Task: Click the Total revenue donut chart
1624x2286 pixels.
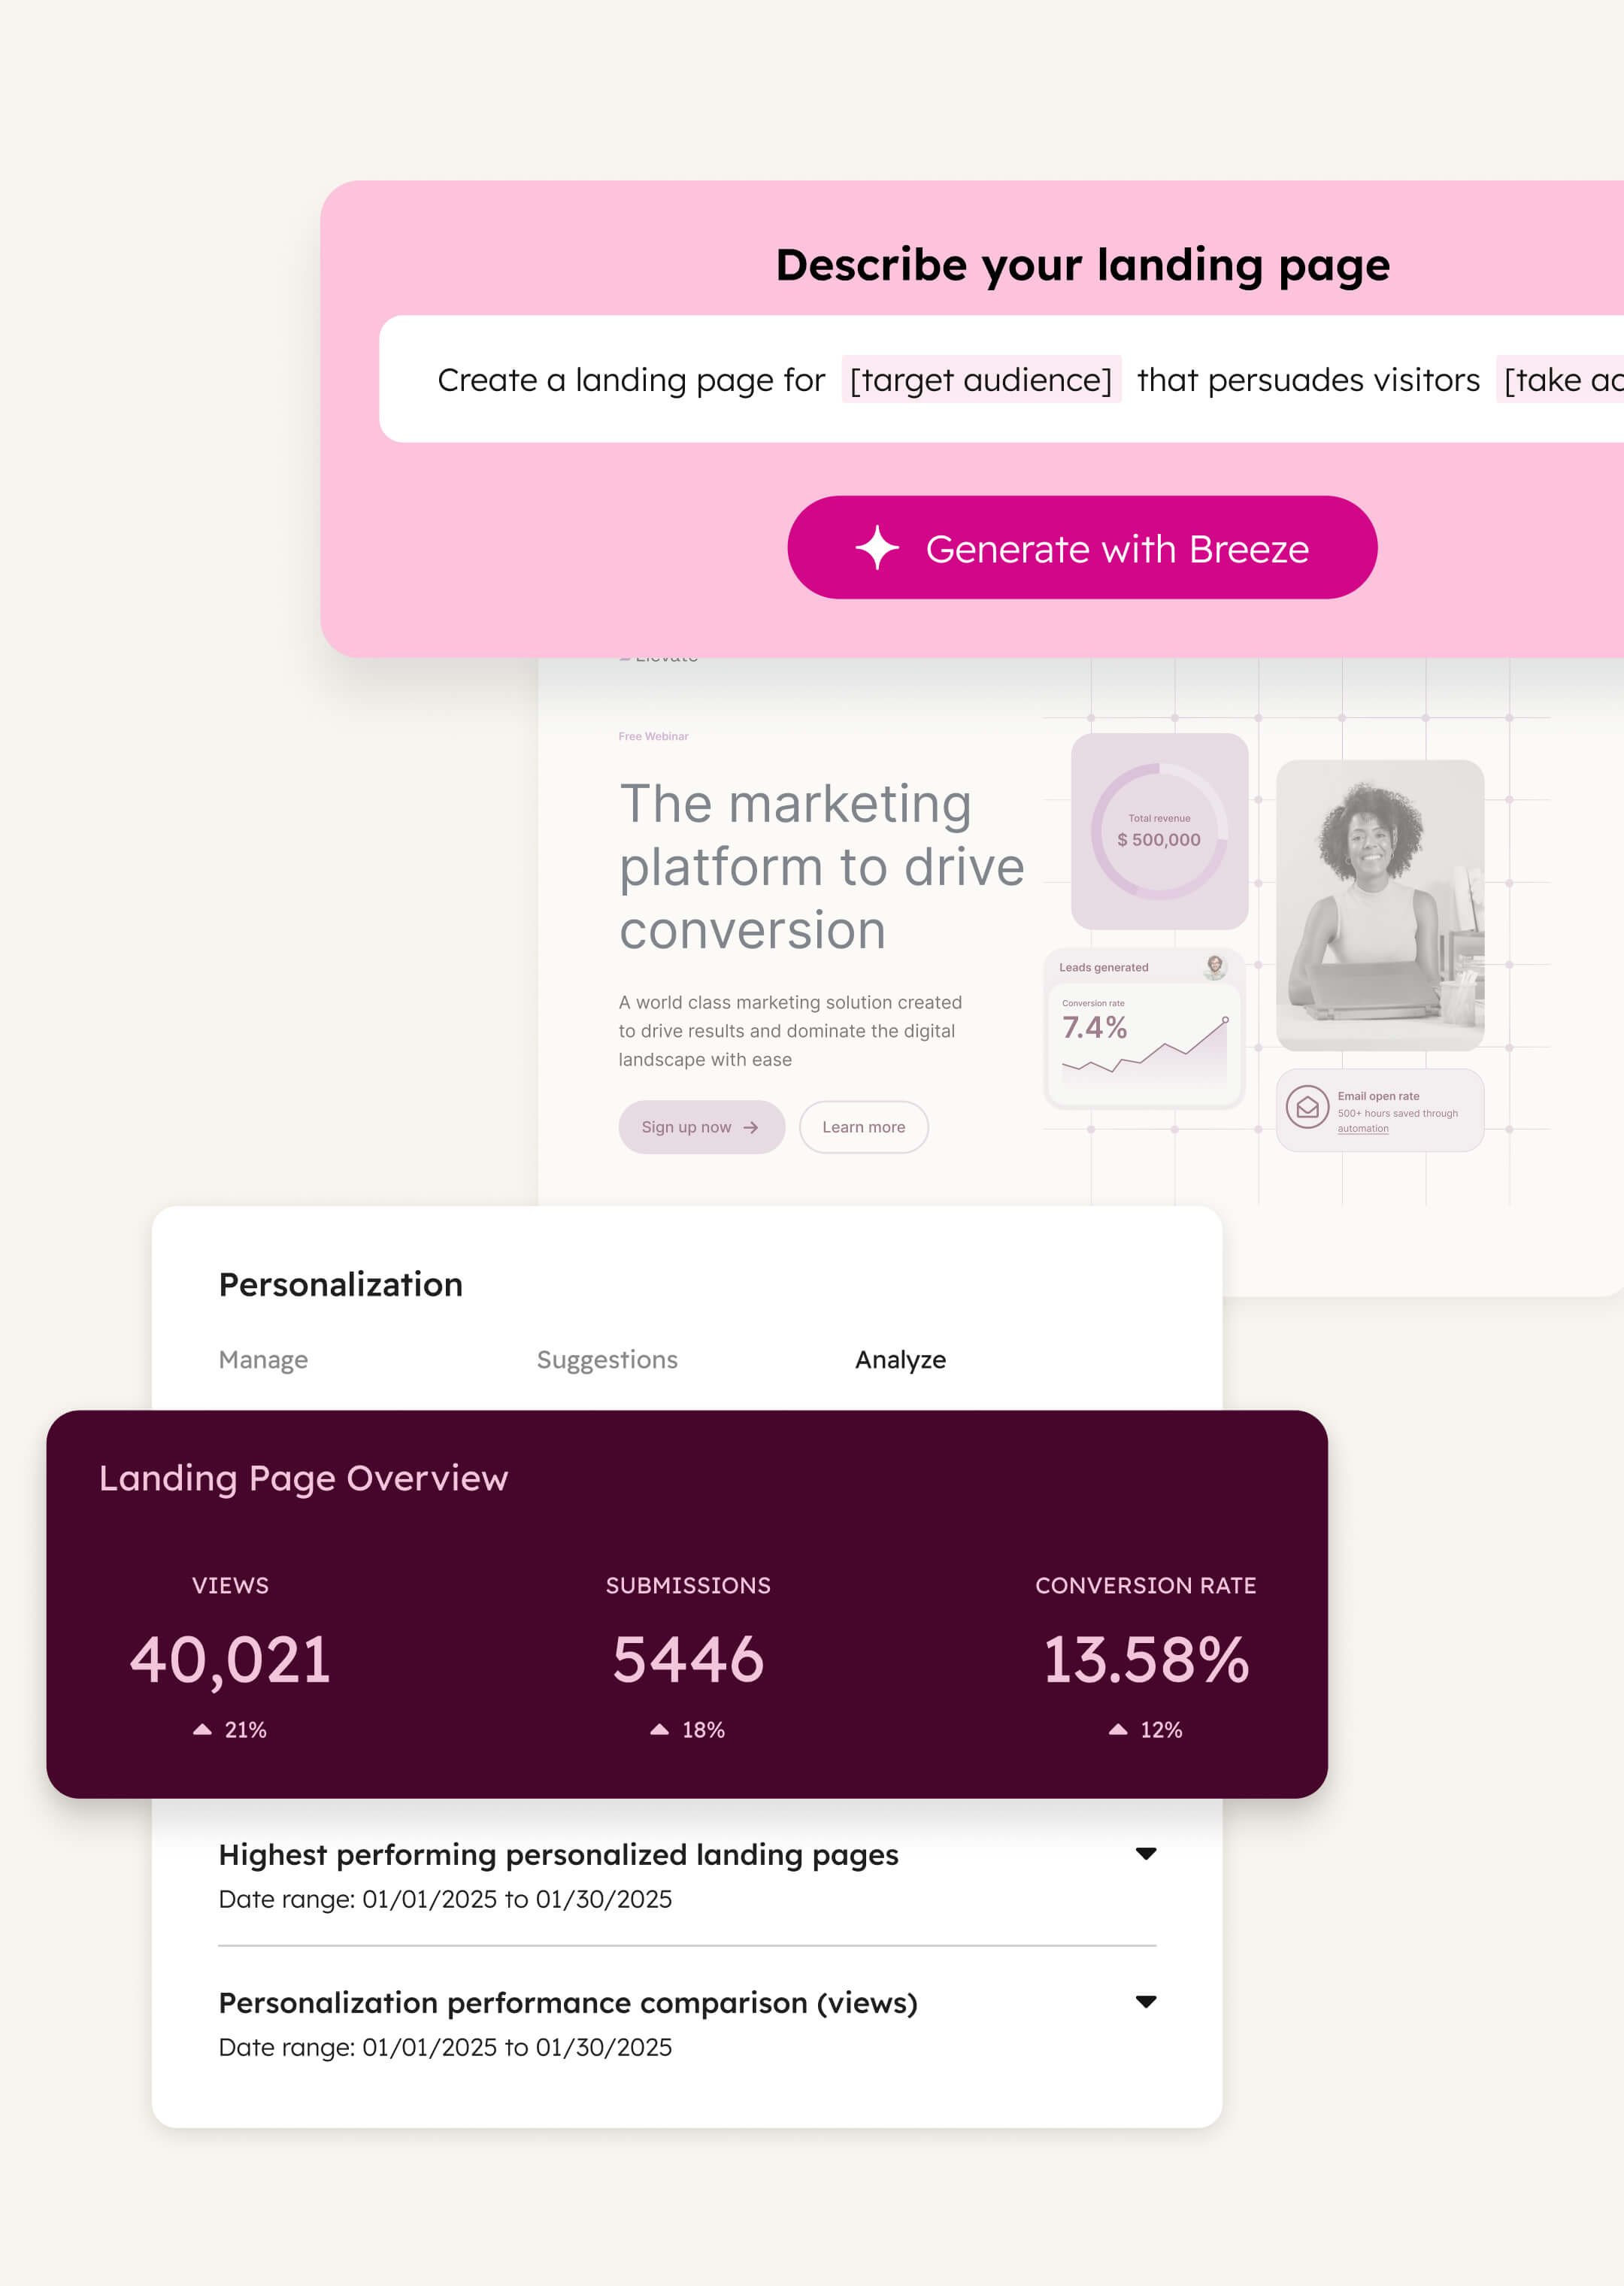Action: point(1159,830)
